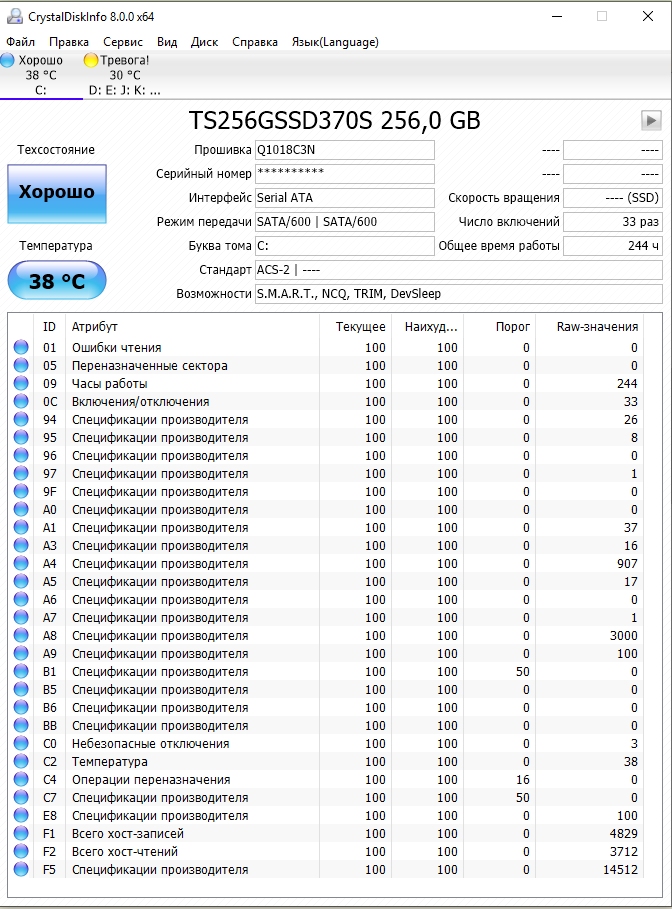Click the Порог column header
The height and width of the screenshot is (909, 672).
tap(499, 327)
